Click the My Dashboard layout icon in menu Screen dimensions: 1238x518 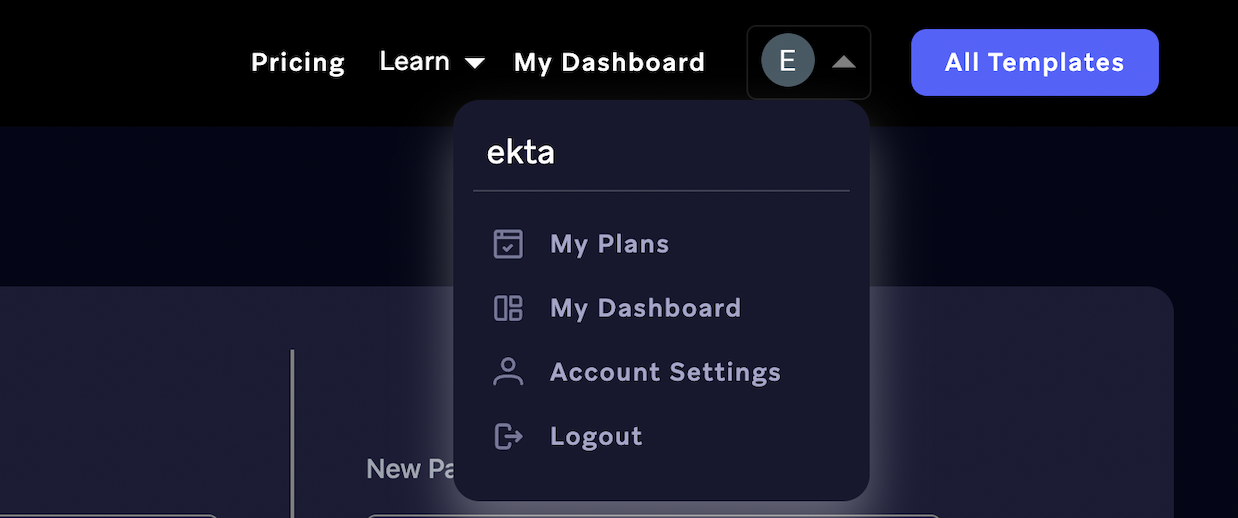[508, 308]
